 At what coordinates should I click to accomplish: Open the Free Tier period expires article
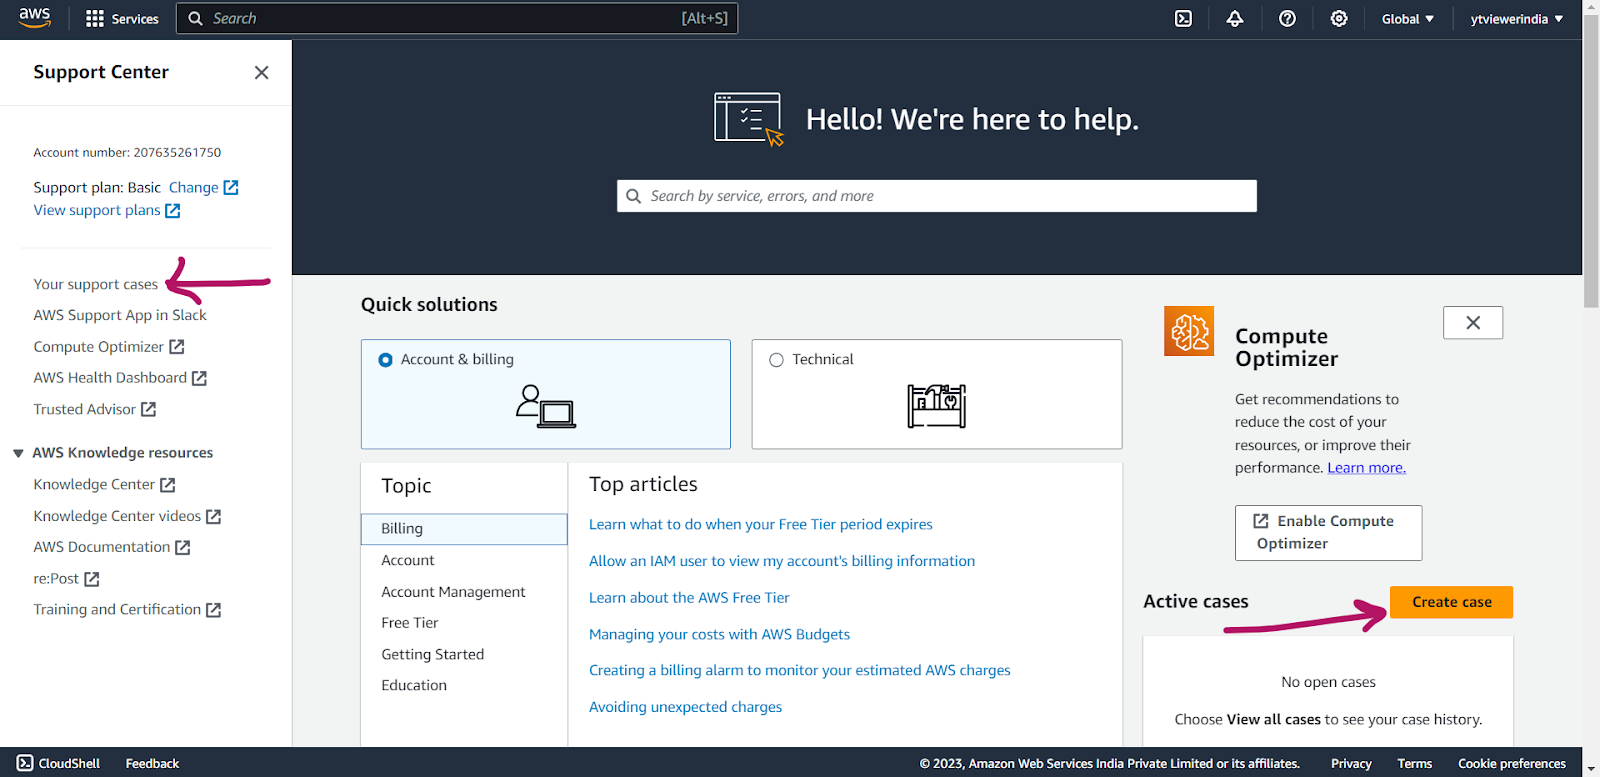click(x=761, y=524)
